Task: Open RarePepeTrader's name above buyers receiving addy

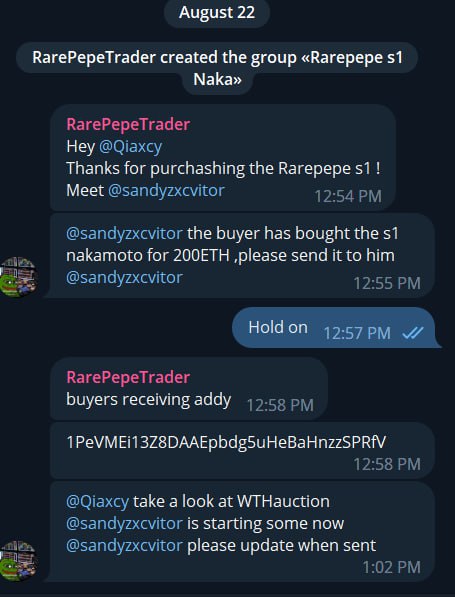Action: (x=128, y=377)
